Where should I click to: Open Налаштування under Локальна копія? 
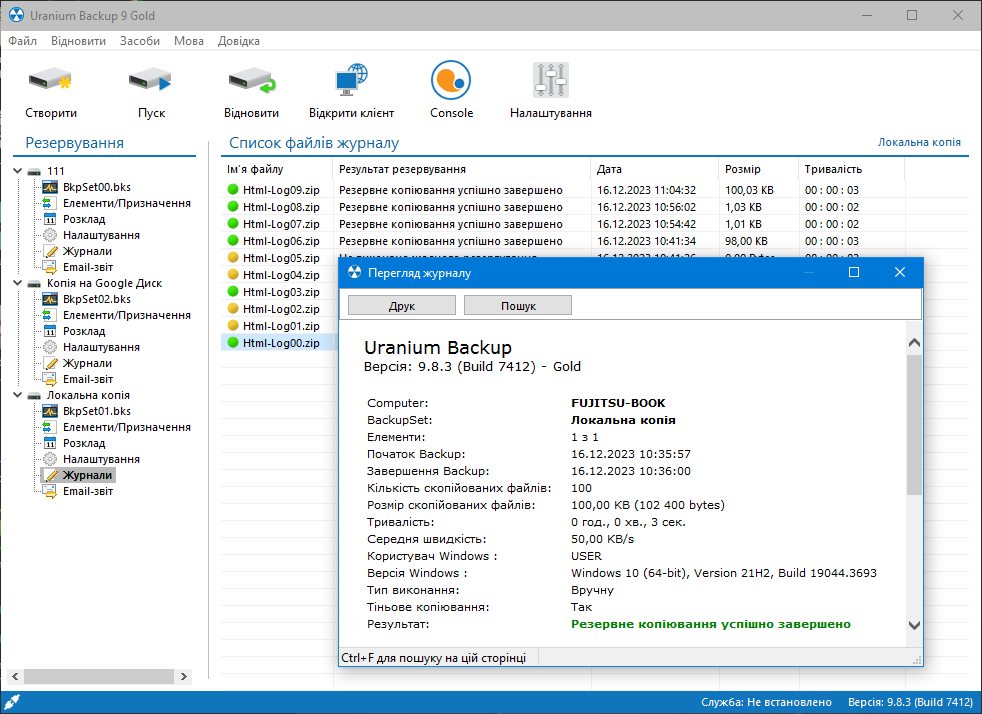(x=101, y=459)
